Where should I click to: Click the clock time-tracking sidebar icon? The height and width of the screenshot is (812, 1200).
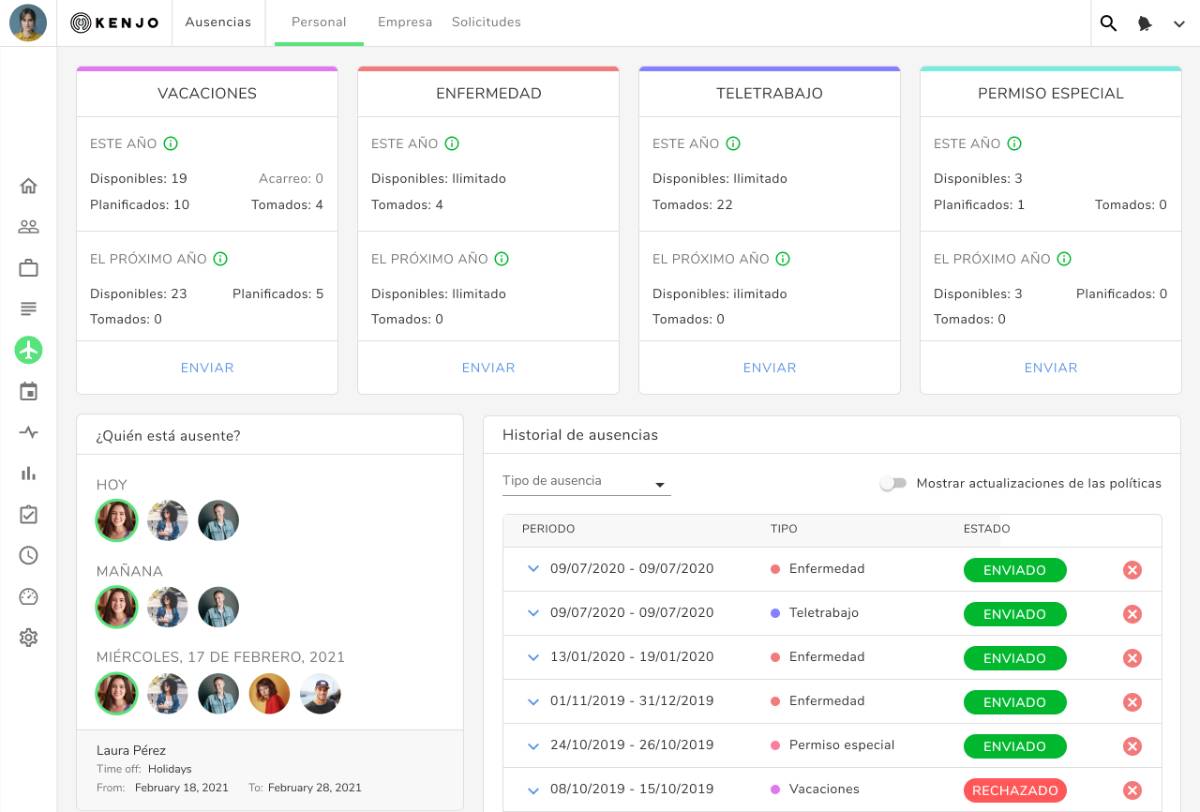(x=28, y=555)
